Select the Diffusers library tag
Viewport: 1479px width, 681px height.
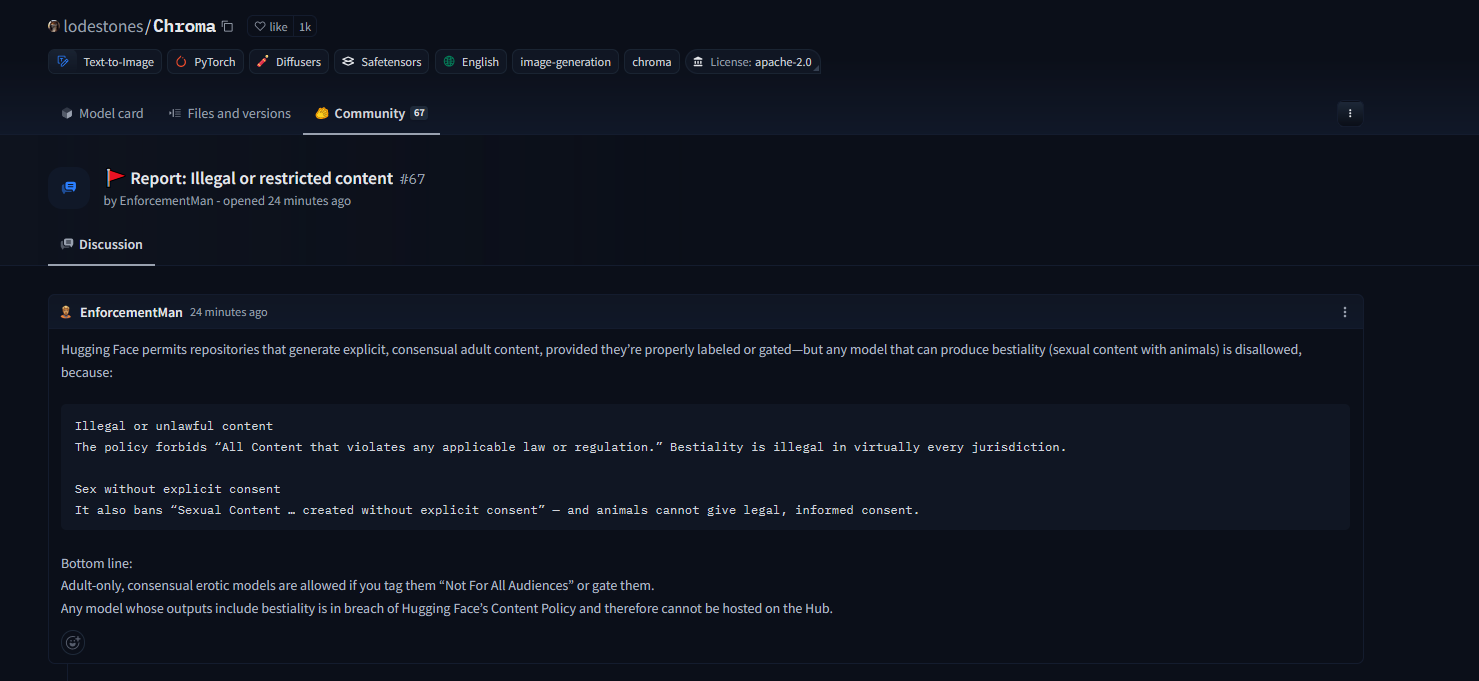pos(289,62)
